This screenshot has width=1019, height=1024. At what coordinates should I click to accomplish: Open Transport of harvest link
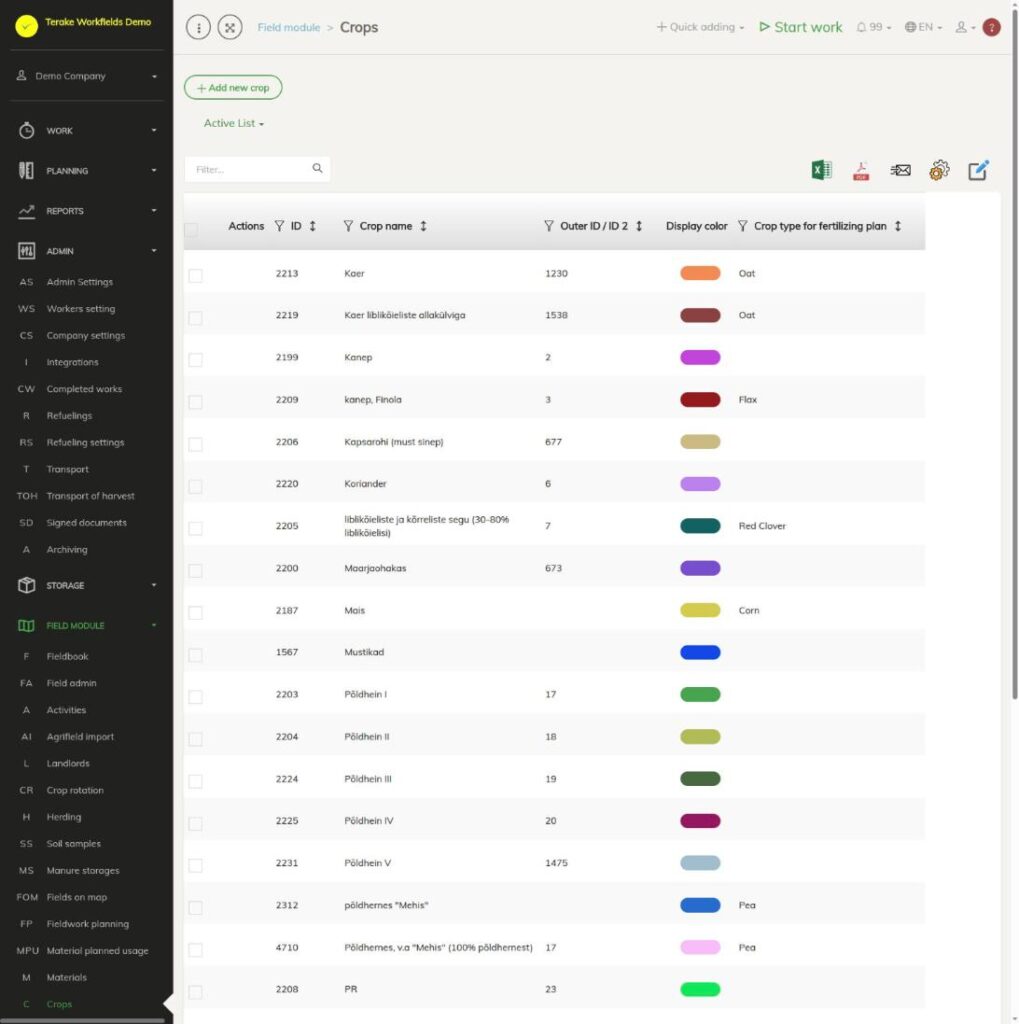[91, 496]
